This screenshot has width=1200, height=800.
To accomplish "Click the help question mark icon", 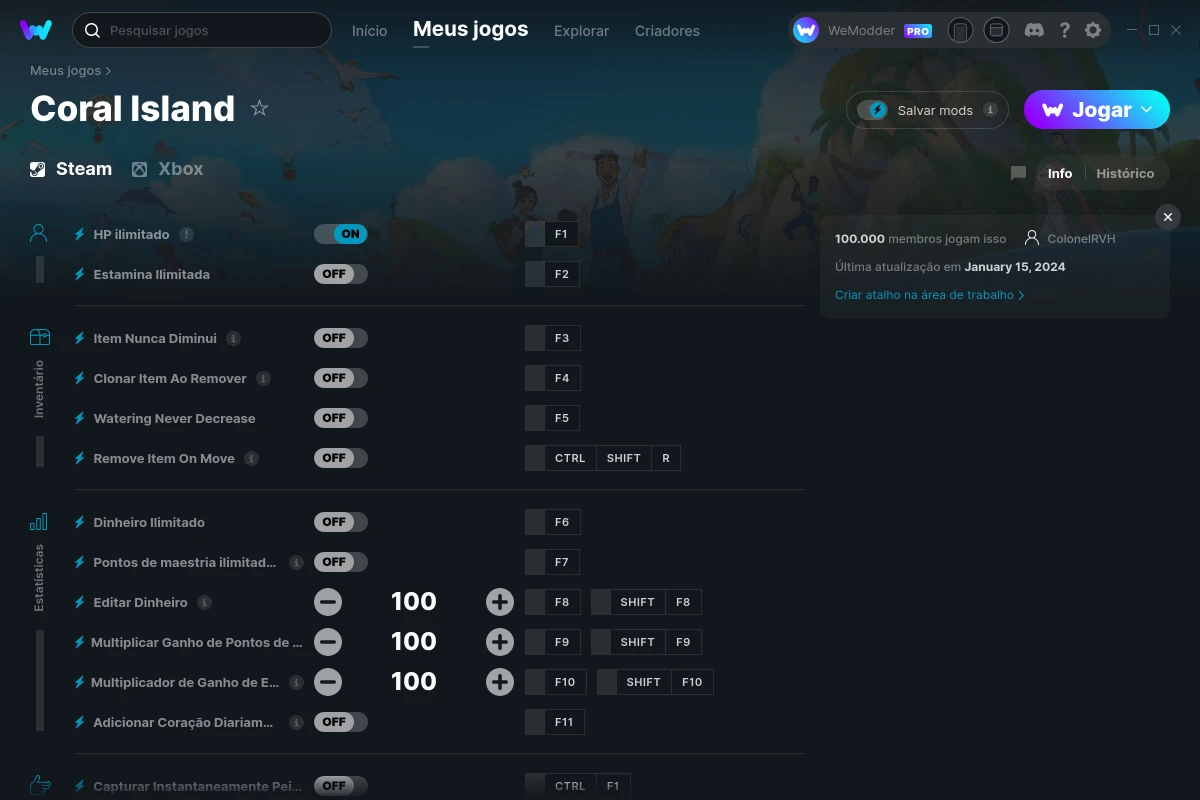I will tap(1064, 30).
